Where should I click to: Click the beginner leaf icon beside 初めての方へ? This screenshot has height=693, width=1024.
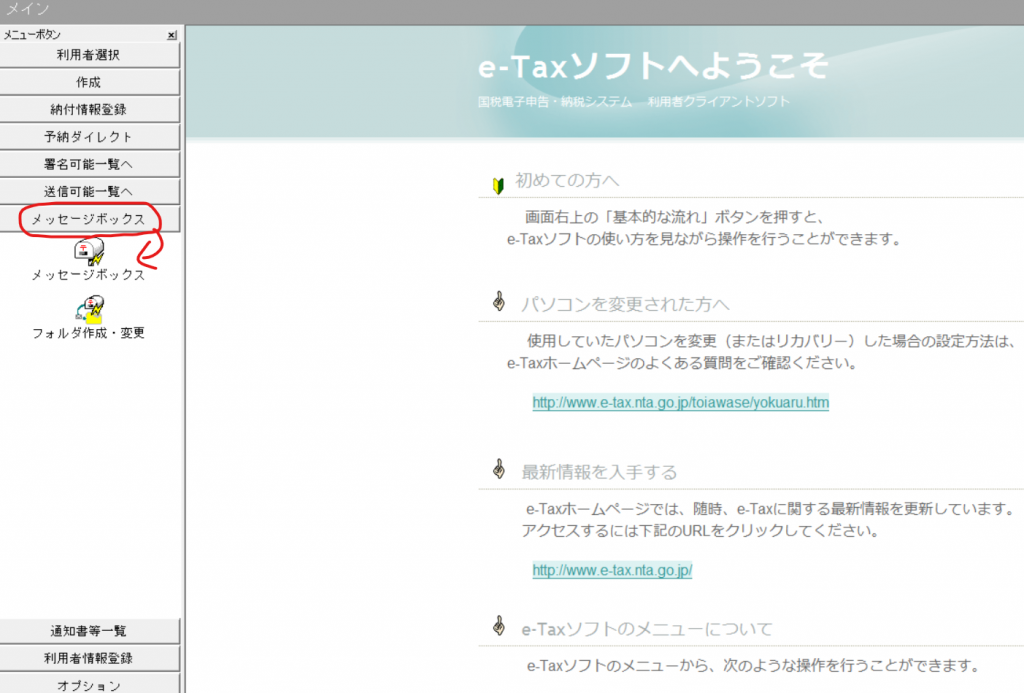click(x=498, y=185)
